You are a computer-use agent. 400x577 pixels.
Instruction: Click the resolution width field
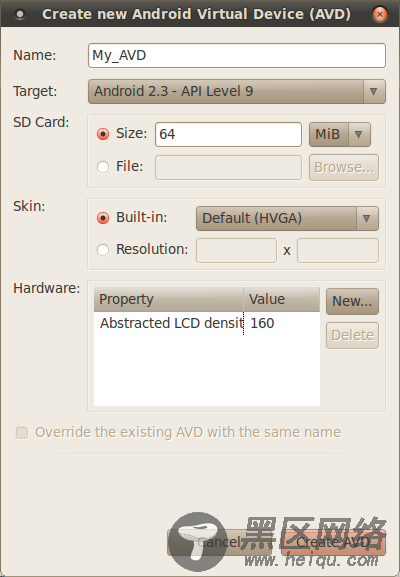coord(236,251)
